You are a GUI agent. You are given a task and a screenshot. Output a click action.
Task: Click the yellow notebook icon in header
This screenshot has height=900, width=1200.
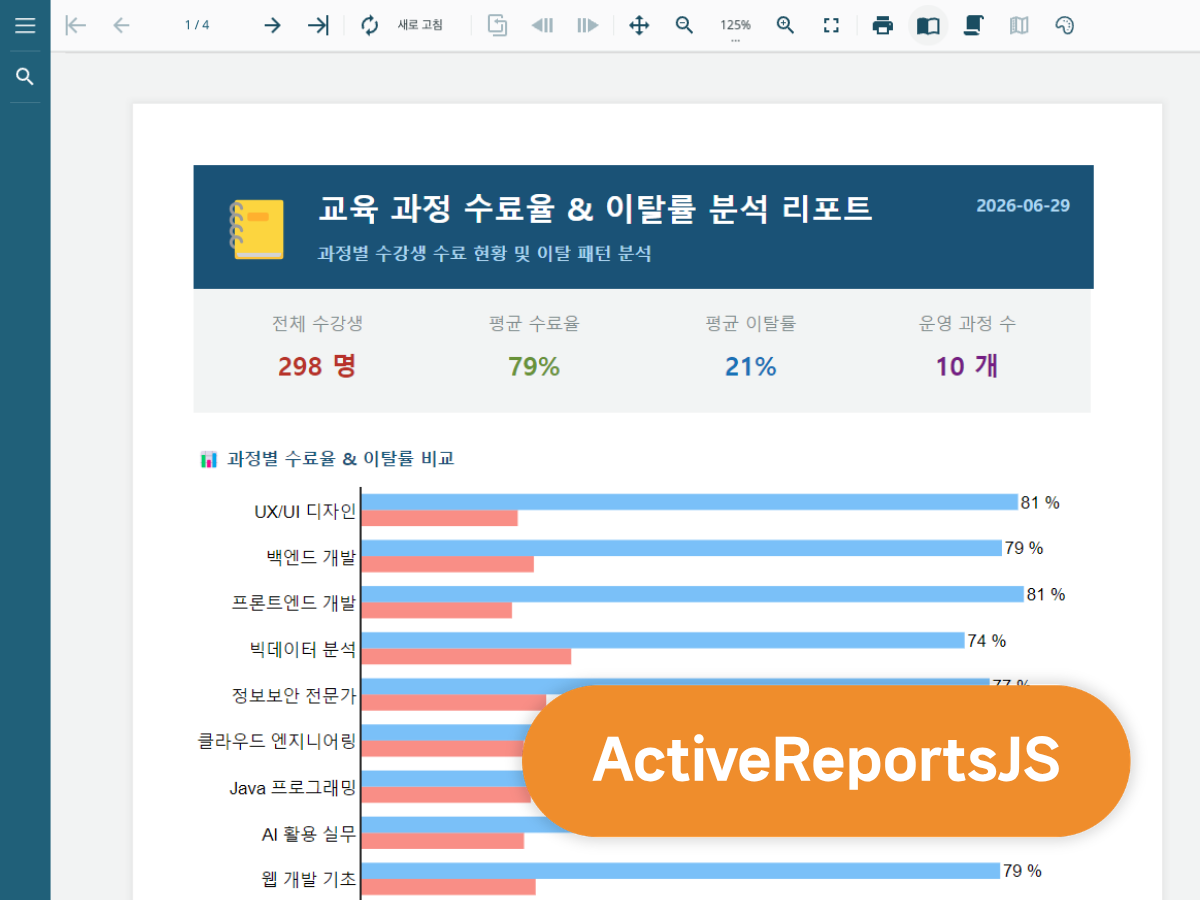257,229
